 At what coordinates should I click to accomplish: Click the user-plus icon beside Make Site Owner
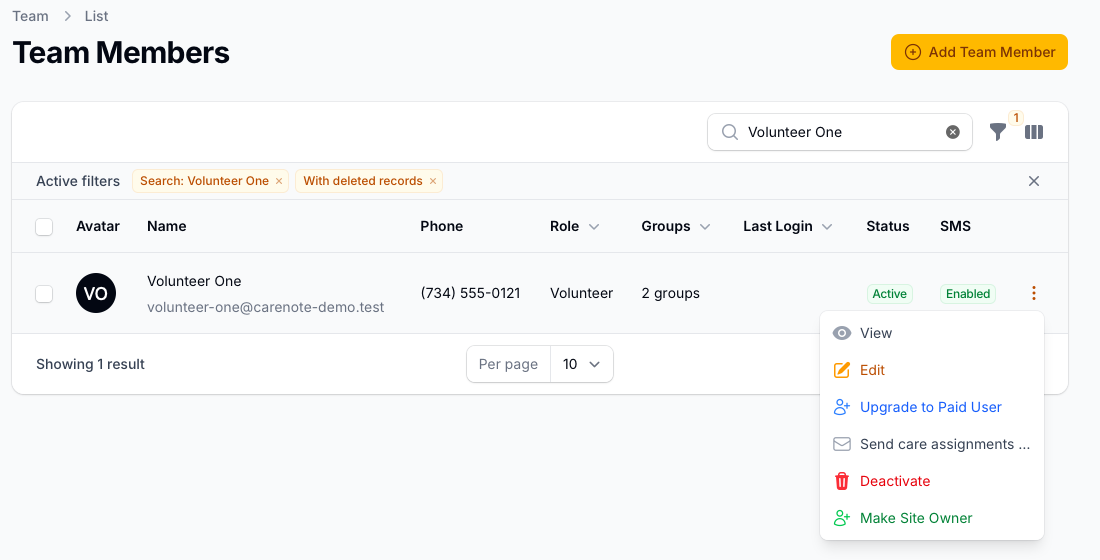pos(841,519)
